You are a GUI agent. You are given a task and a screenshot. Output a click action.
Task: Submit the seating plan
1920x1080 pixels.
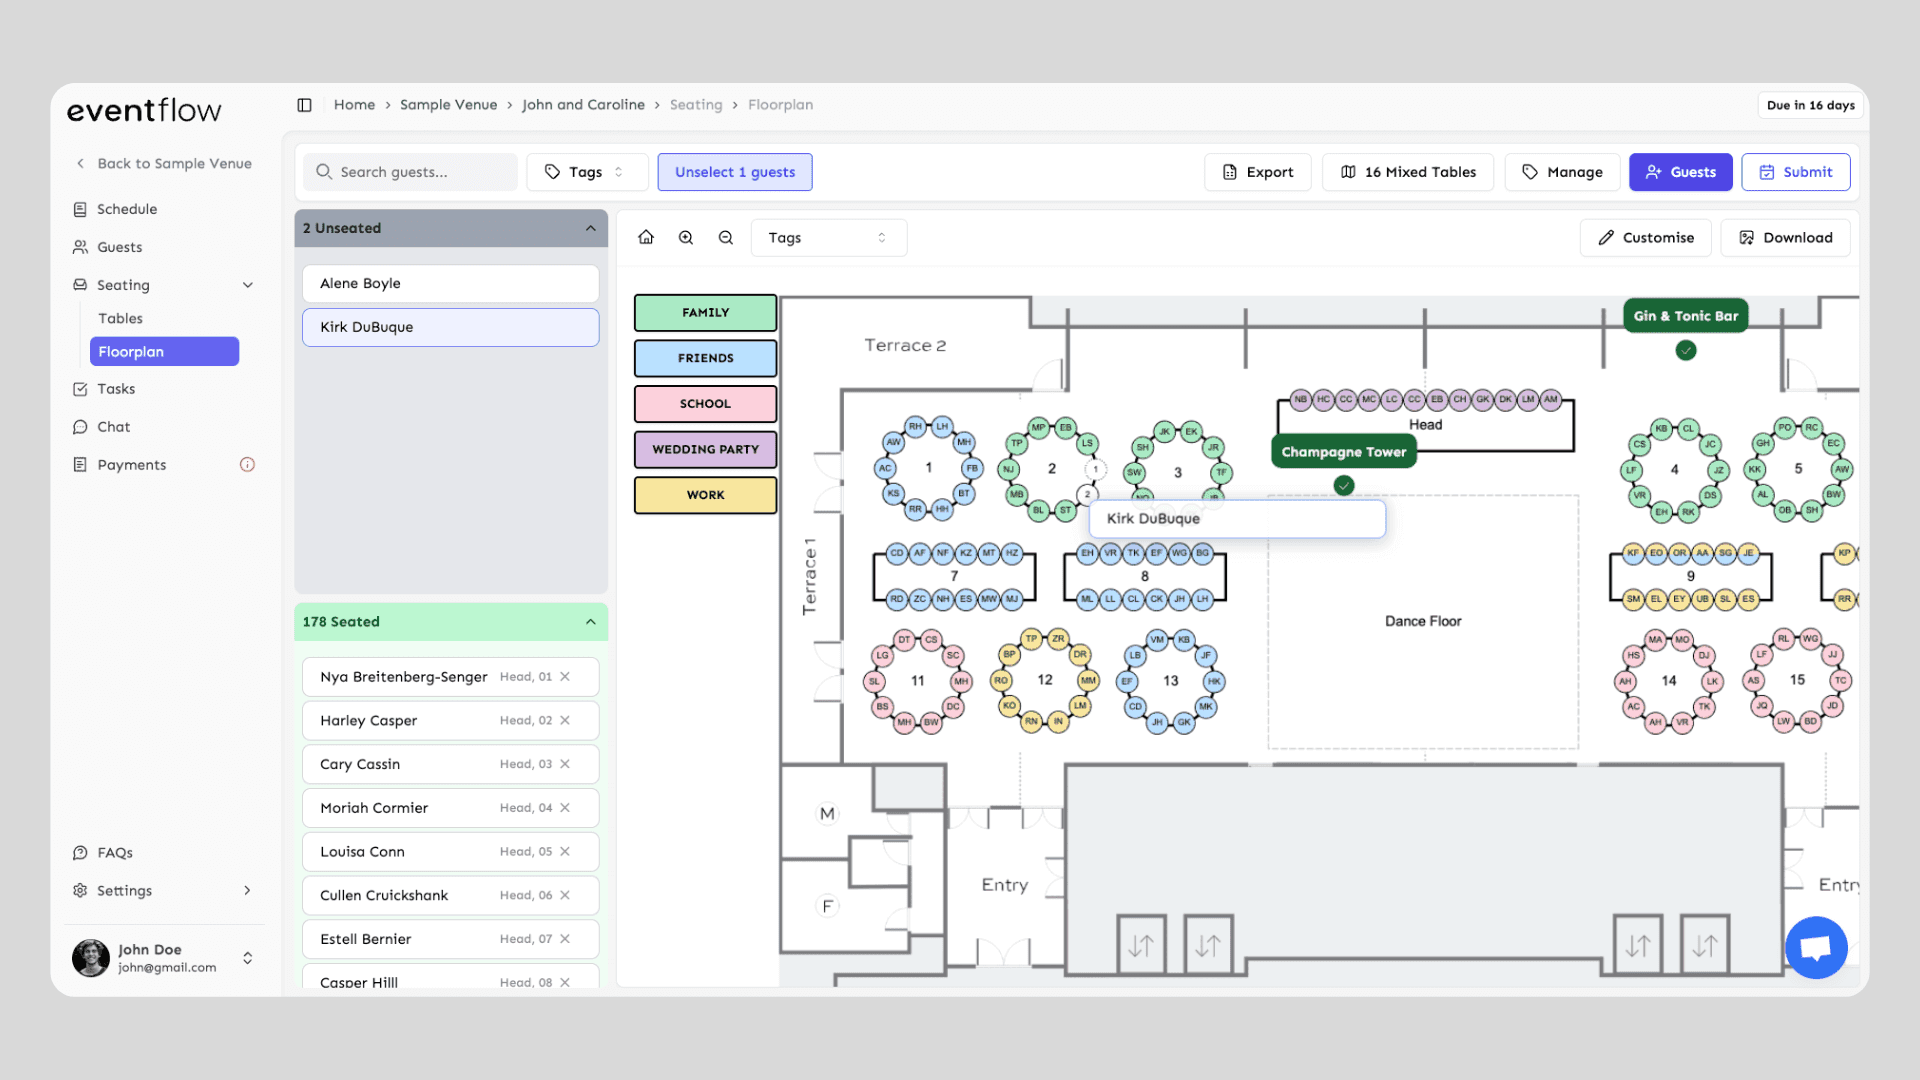point(1796,172)
